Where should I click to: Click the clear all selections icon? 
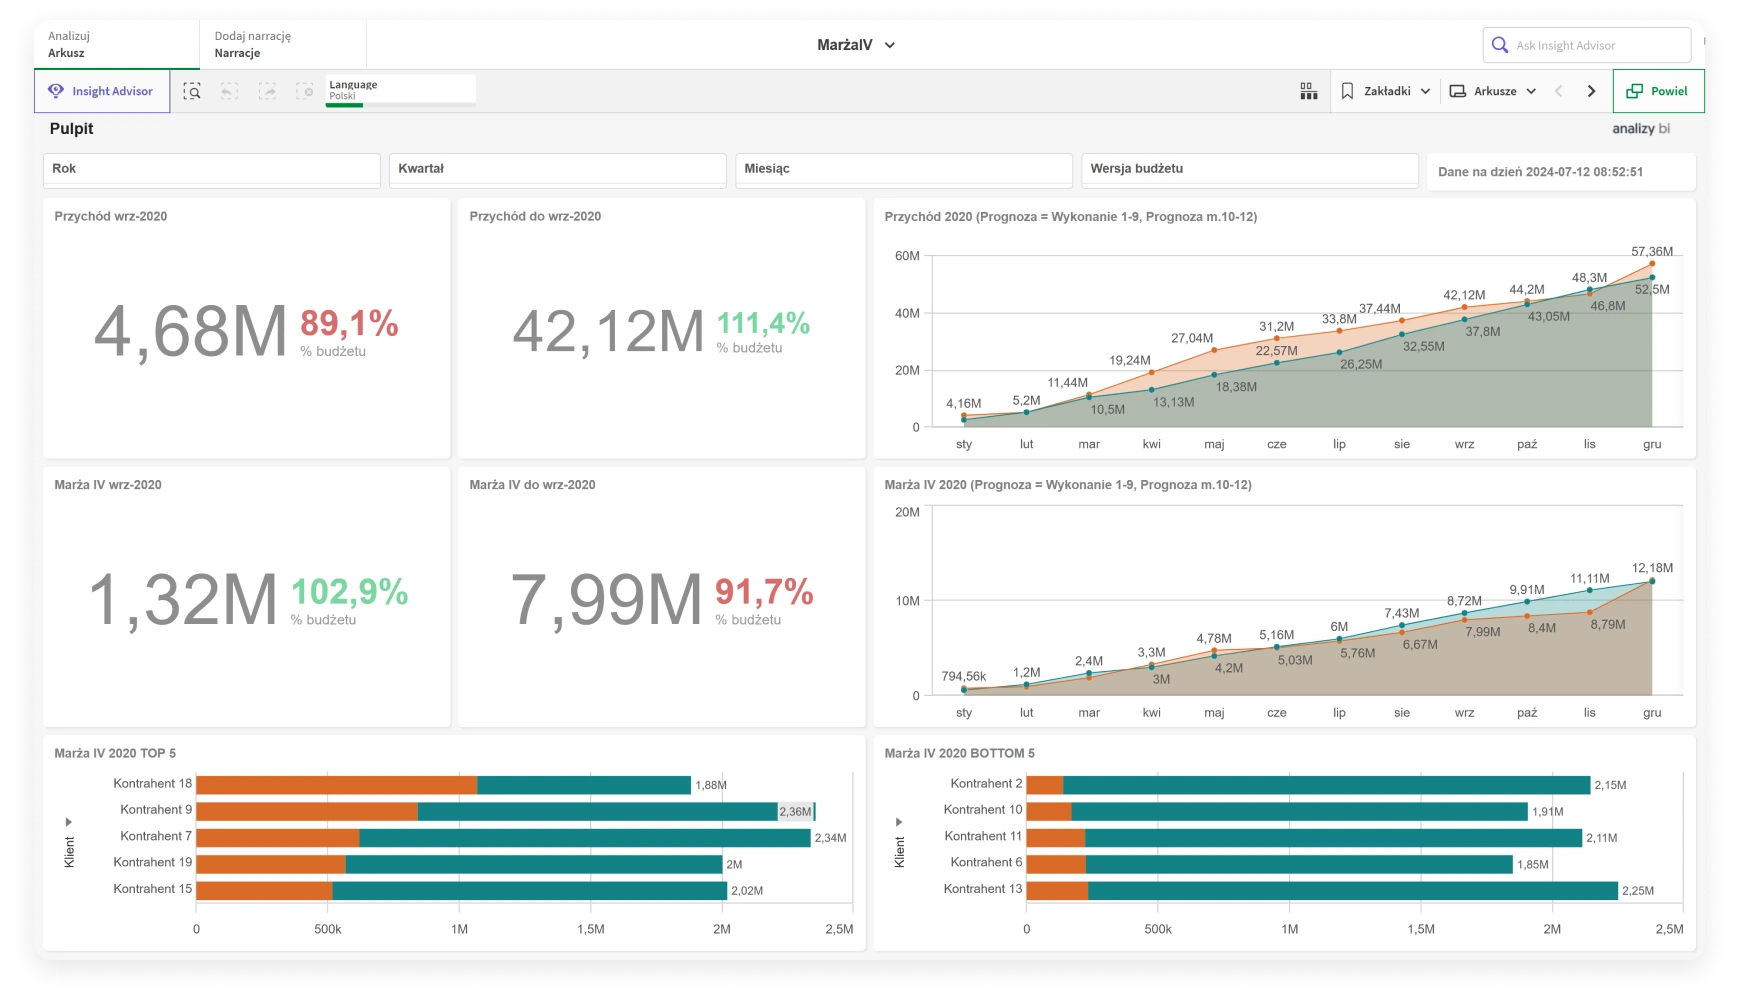point(305,91)
